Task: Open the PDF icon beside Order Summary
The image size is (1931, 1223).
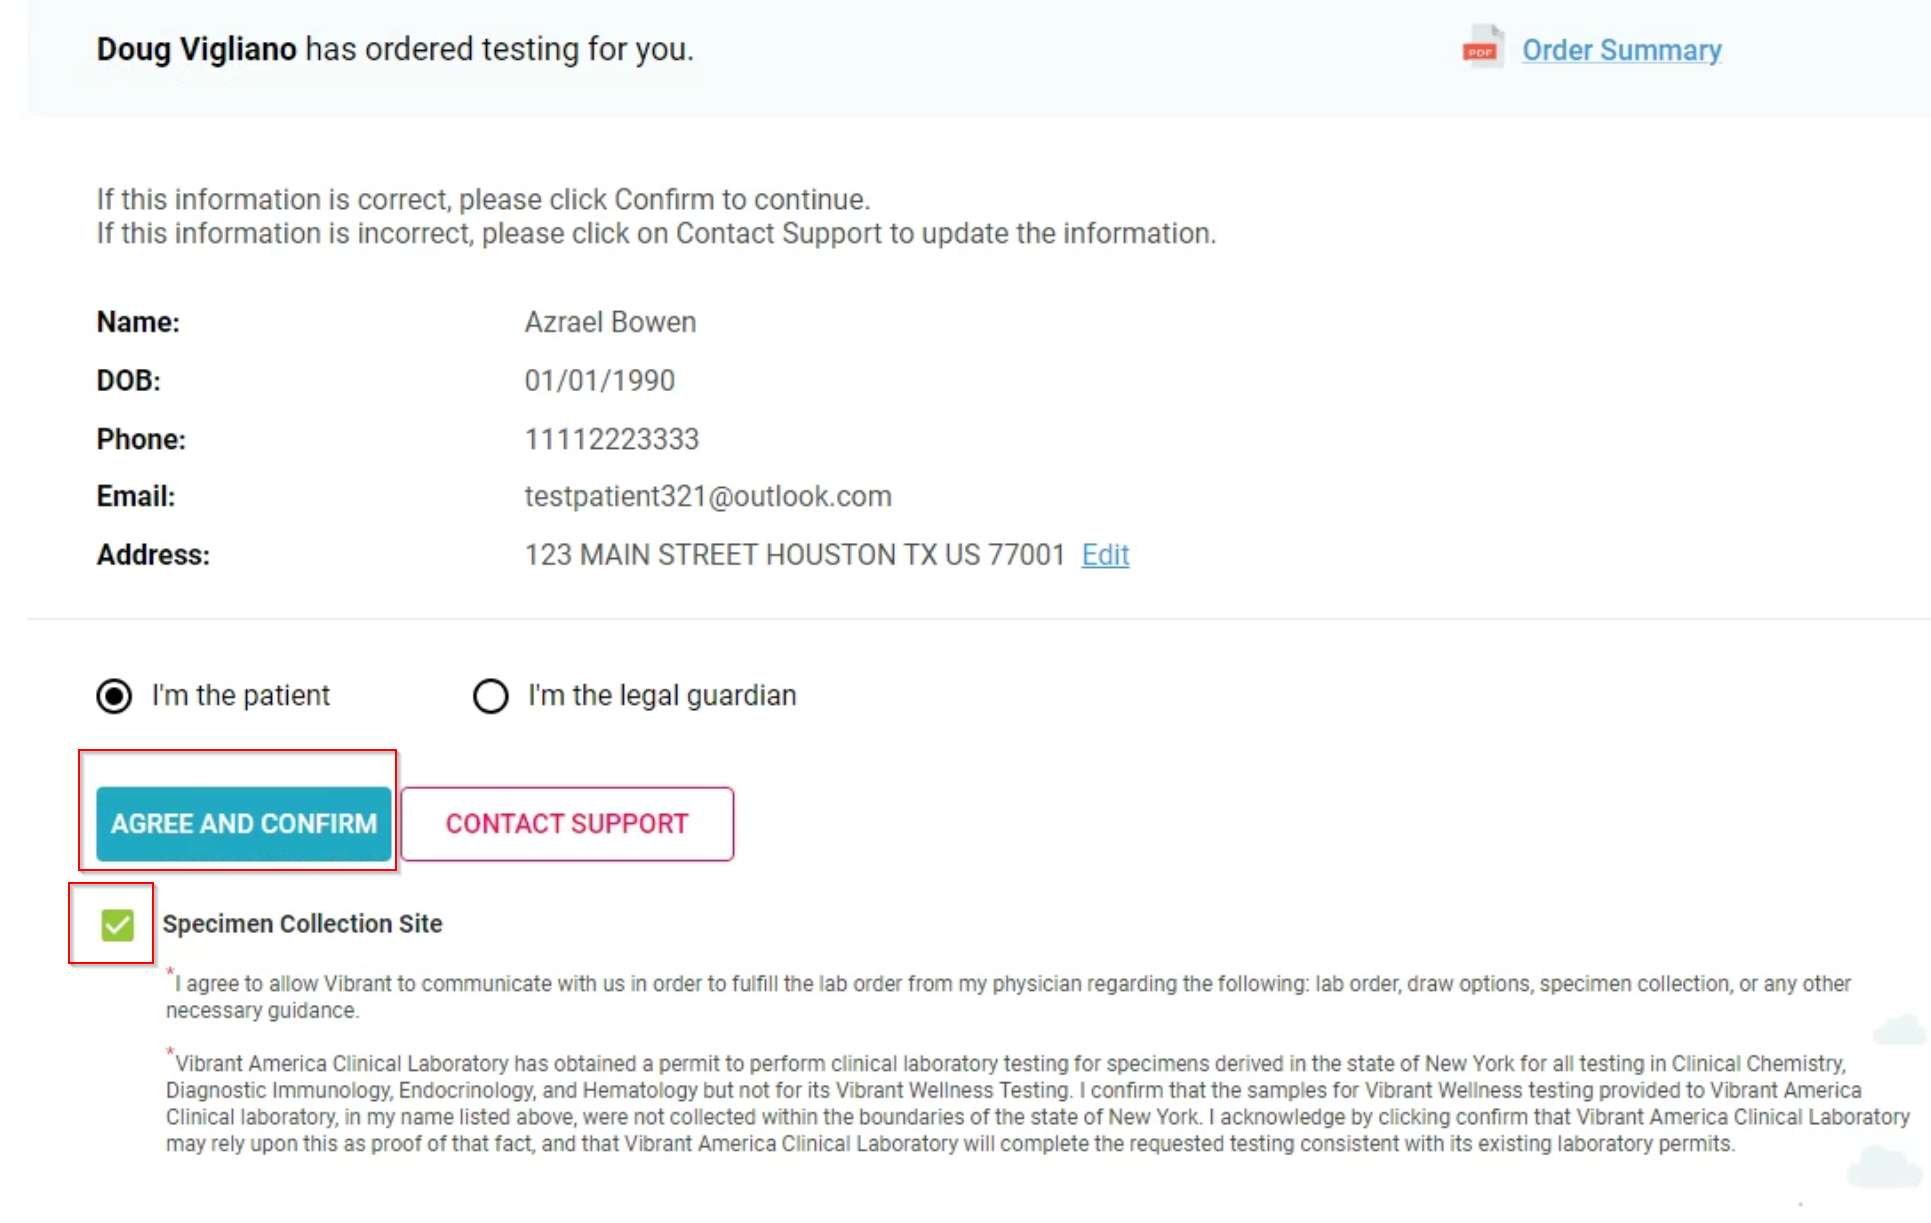Action: click(1482, 48)
